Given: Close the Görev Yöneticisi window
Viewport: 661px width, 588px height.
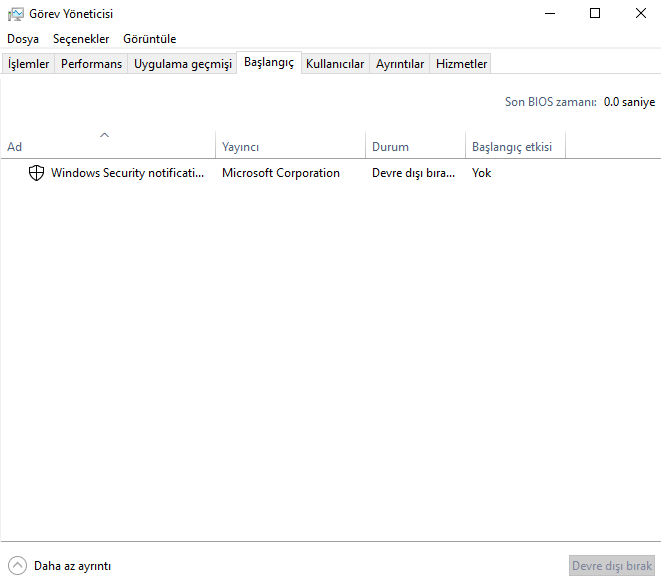Looking at the screenshot, I should (x=640, y=13).
